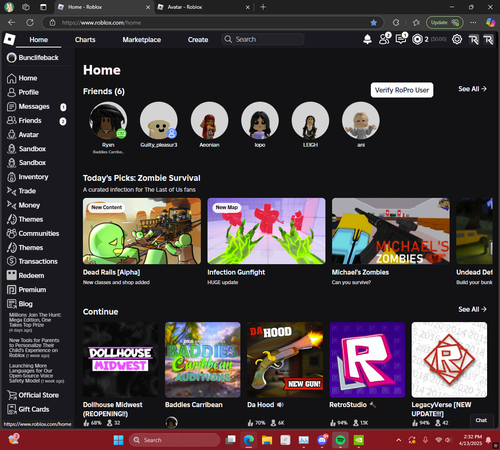Viewport: 500px width, 450px height.
Task: Open Dollhouse Midwest game thumbnail
Action: [121, 360]
